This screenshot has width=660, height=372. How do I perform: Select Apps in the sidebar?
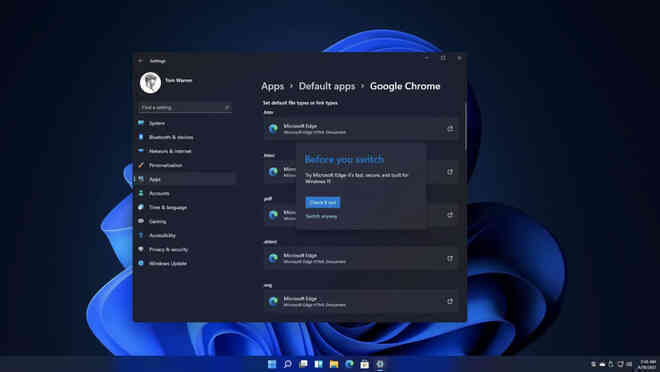pos(184,179)
